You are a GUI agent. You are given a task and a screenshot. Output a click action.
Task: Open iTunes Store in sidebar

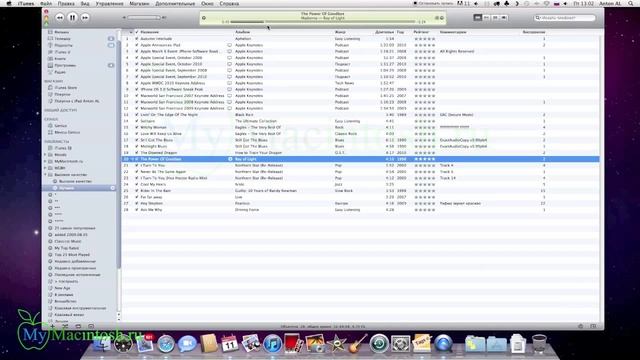(x=65, y=88)
